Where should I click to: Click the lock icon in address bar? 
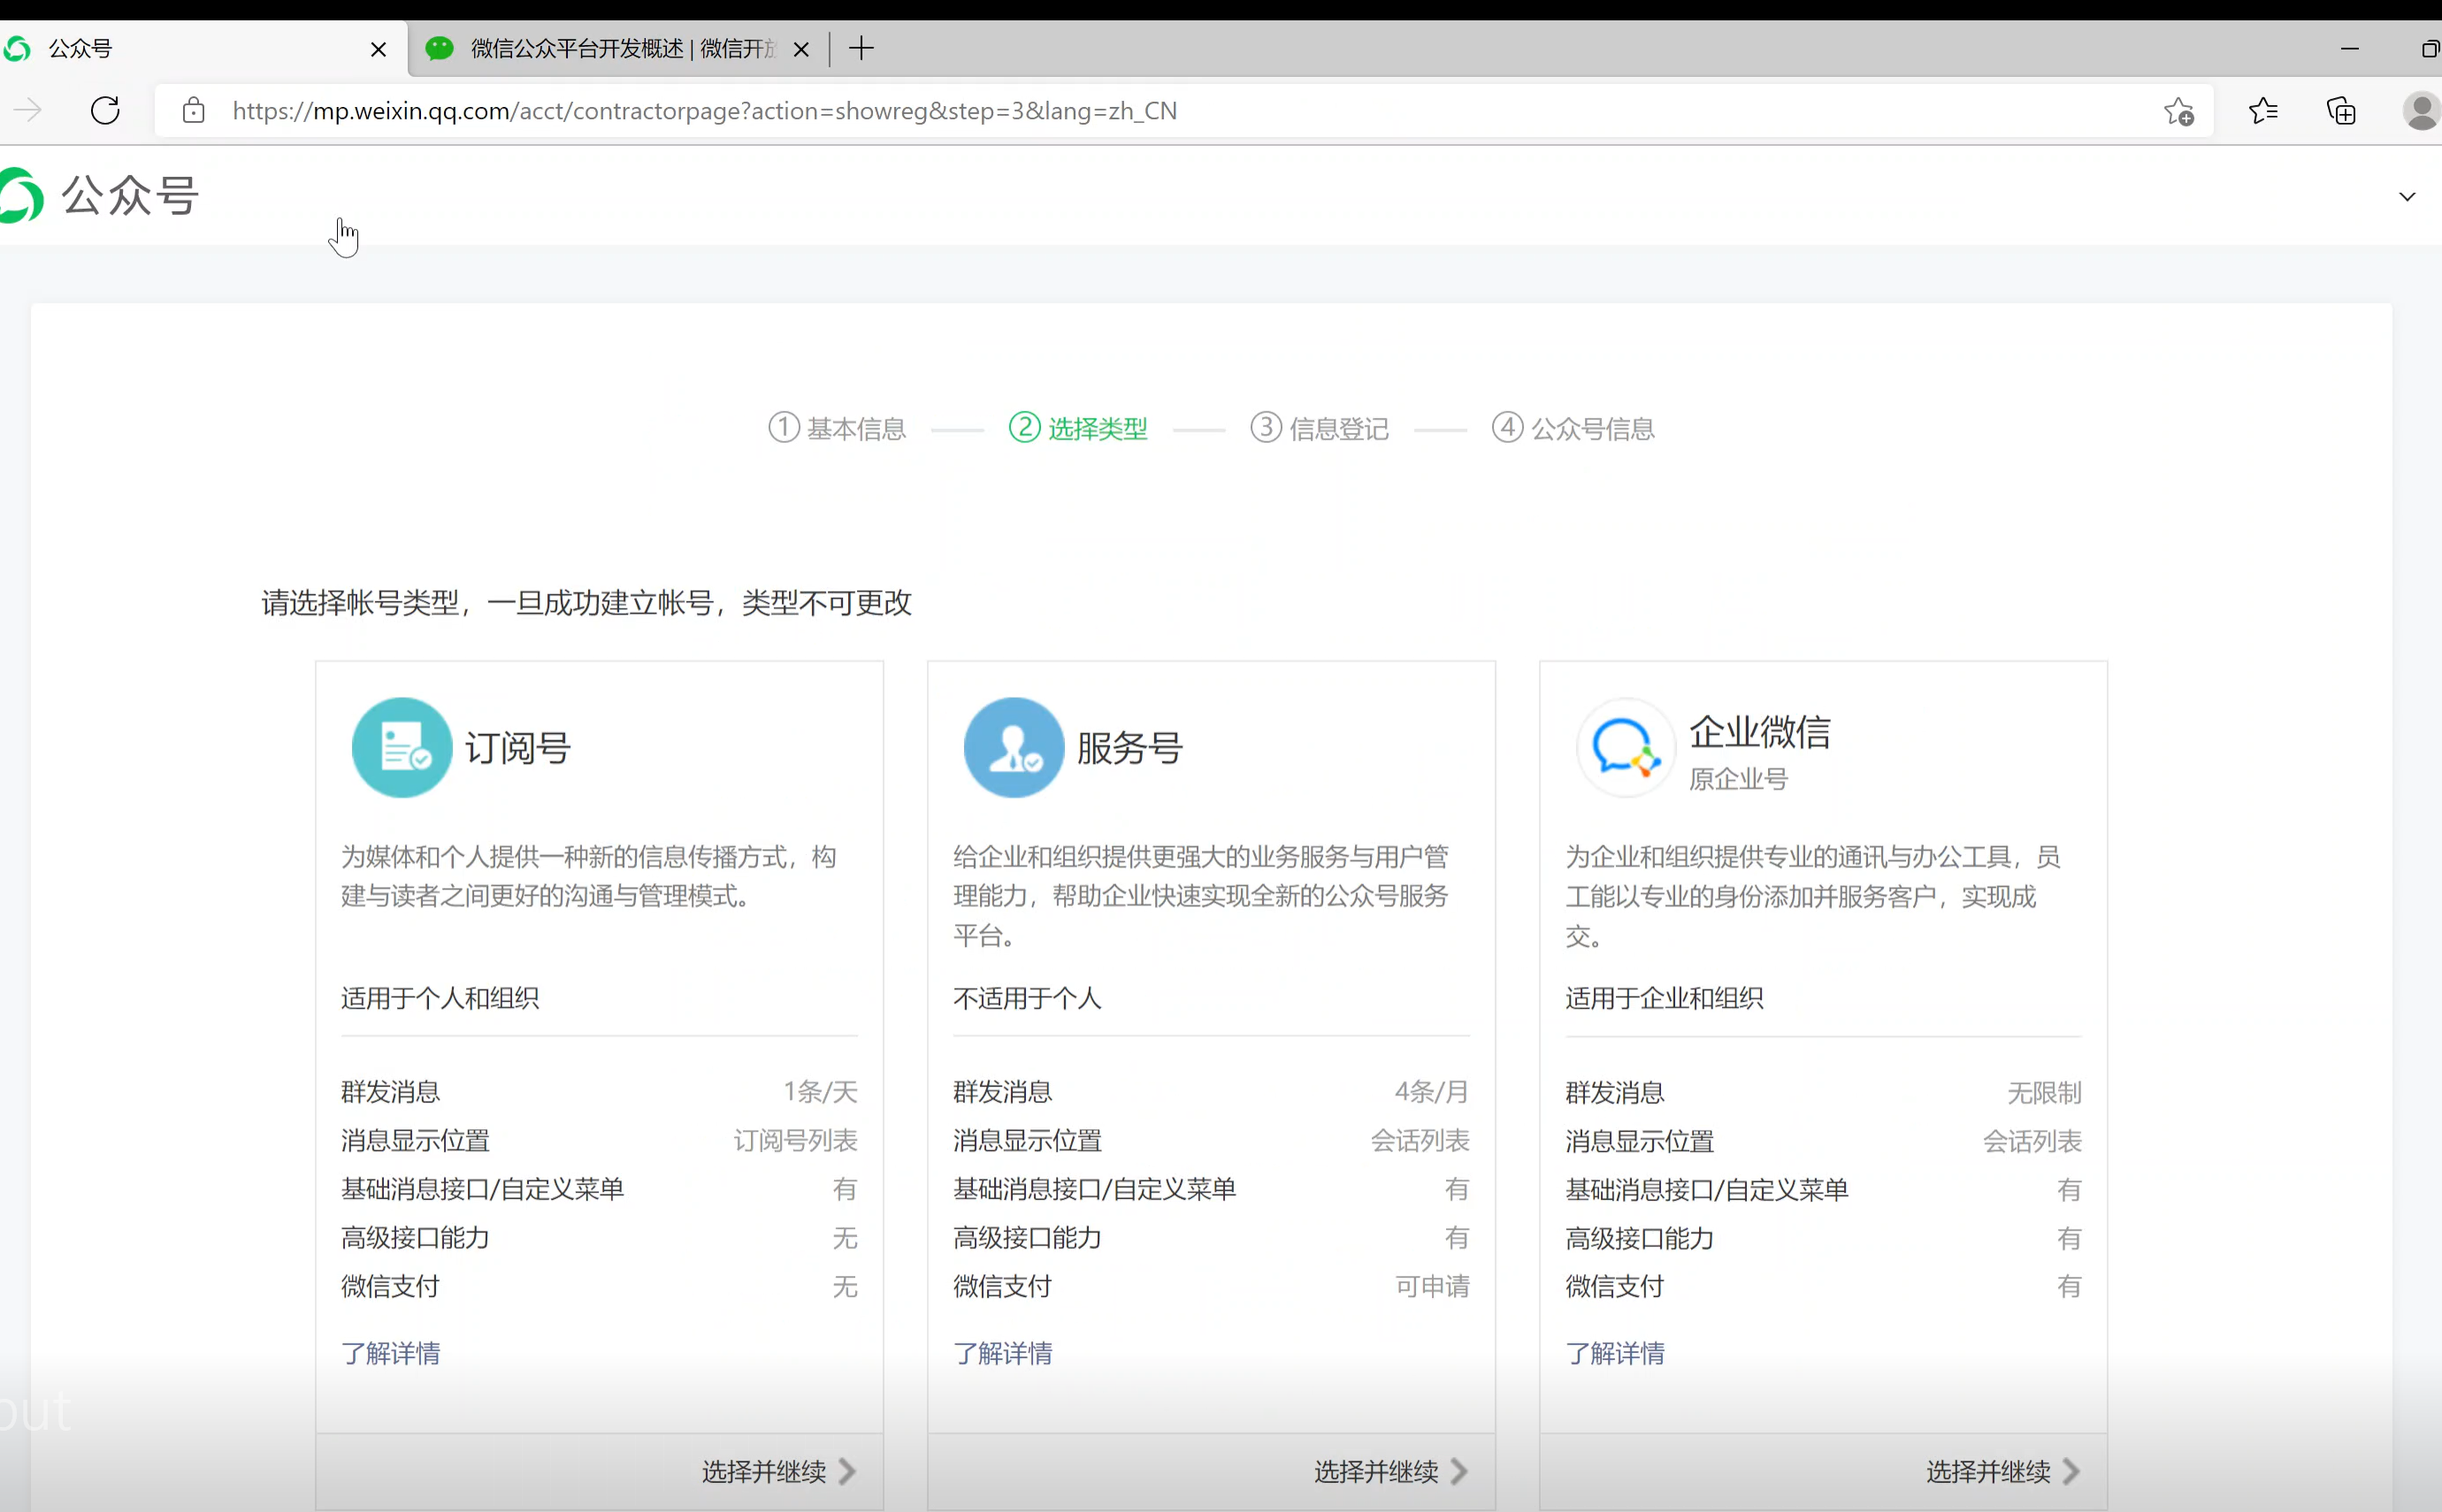(194, 110)
